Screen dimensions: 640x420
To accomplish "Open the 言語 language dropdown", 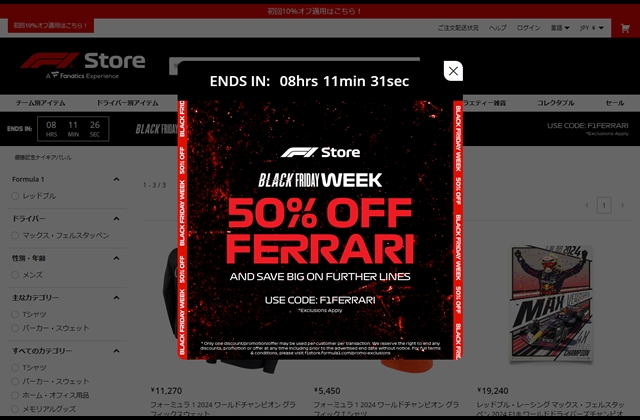I will tap(560, 28).
